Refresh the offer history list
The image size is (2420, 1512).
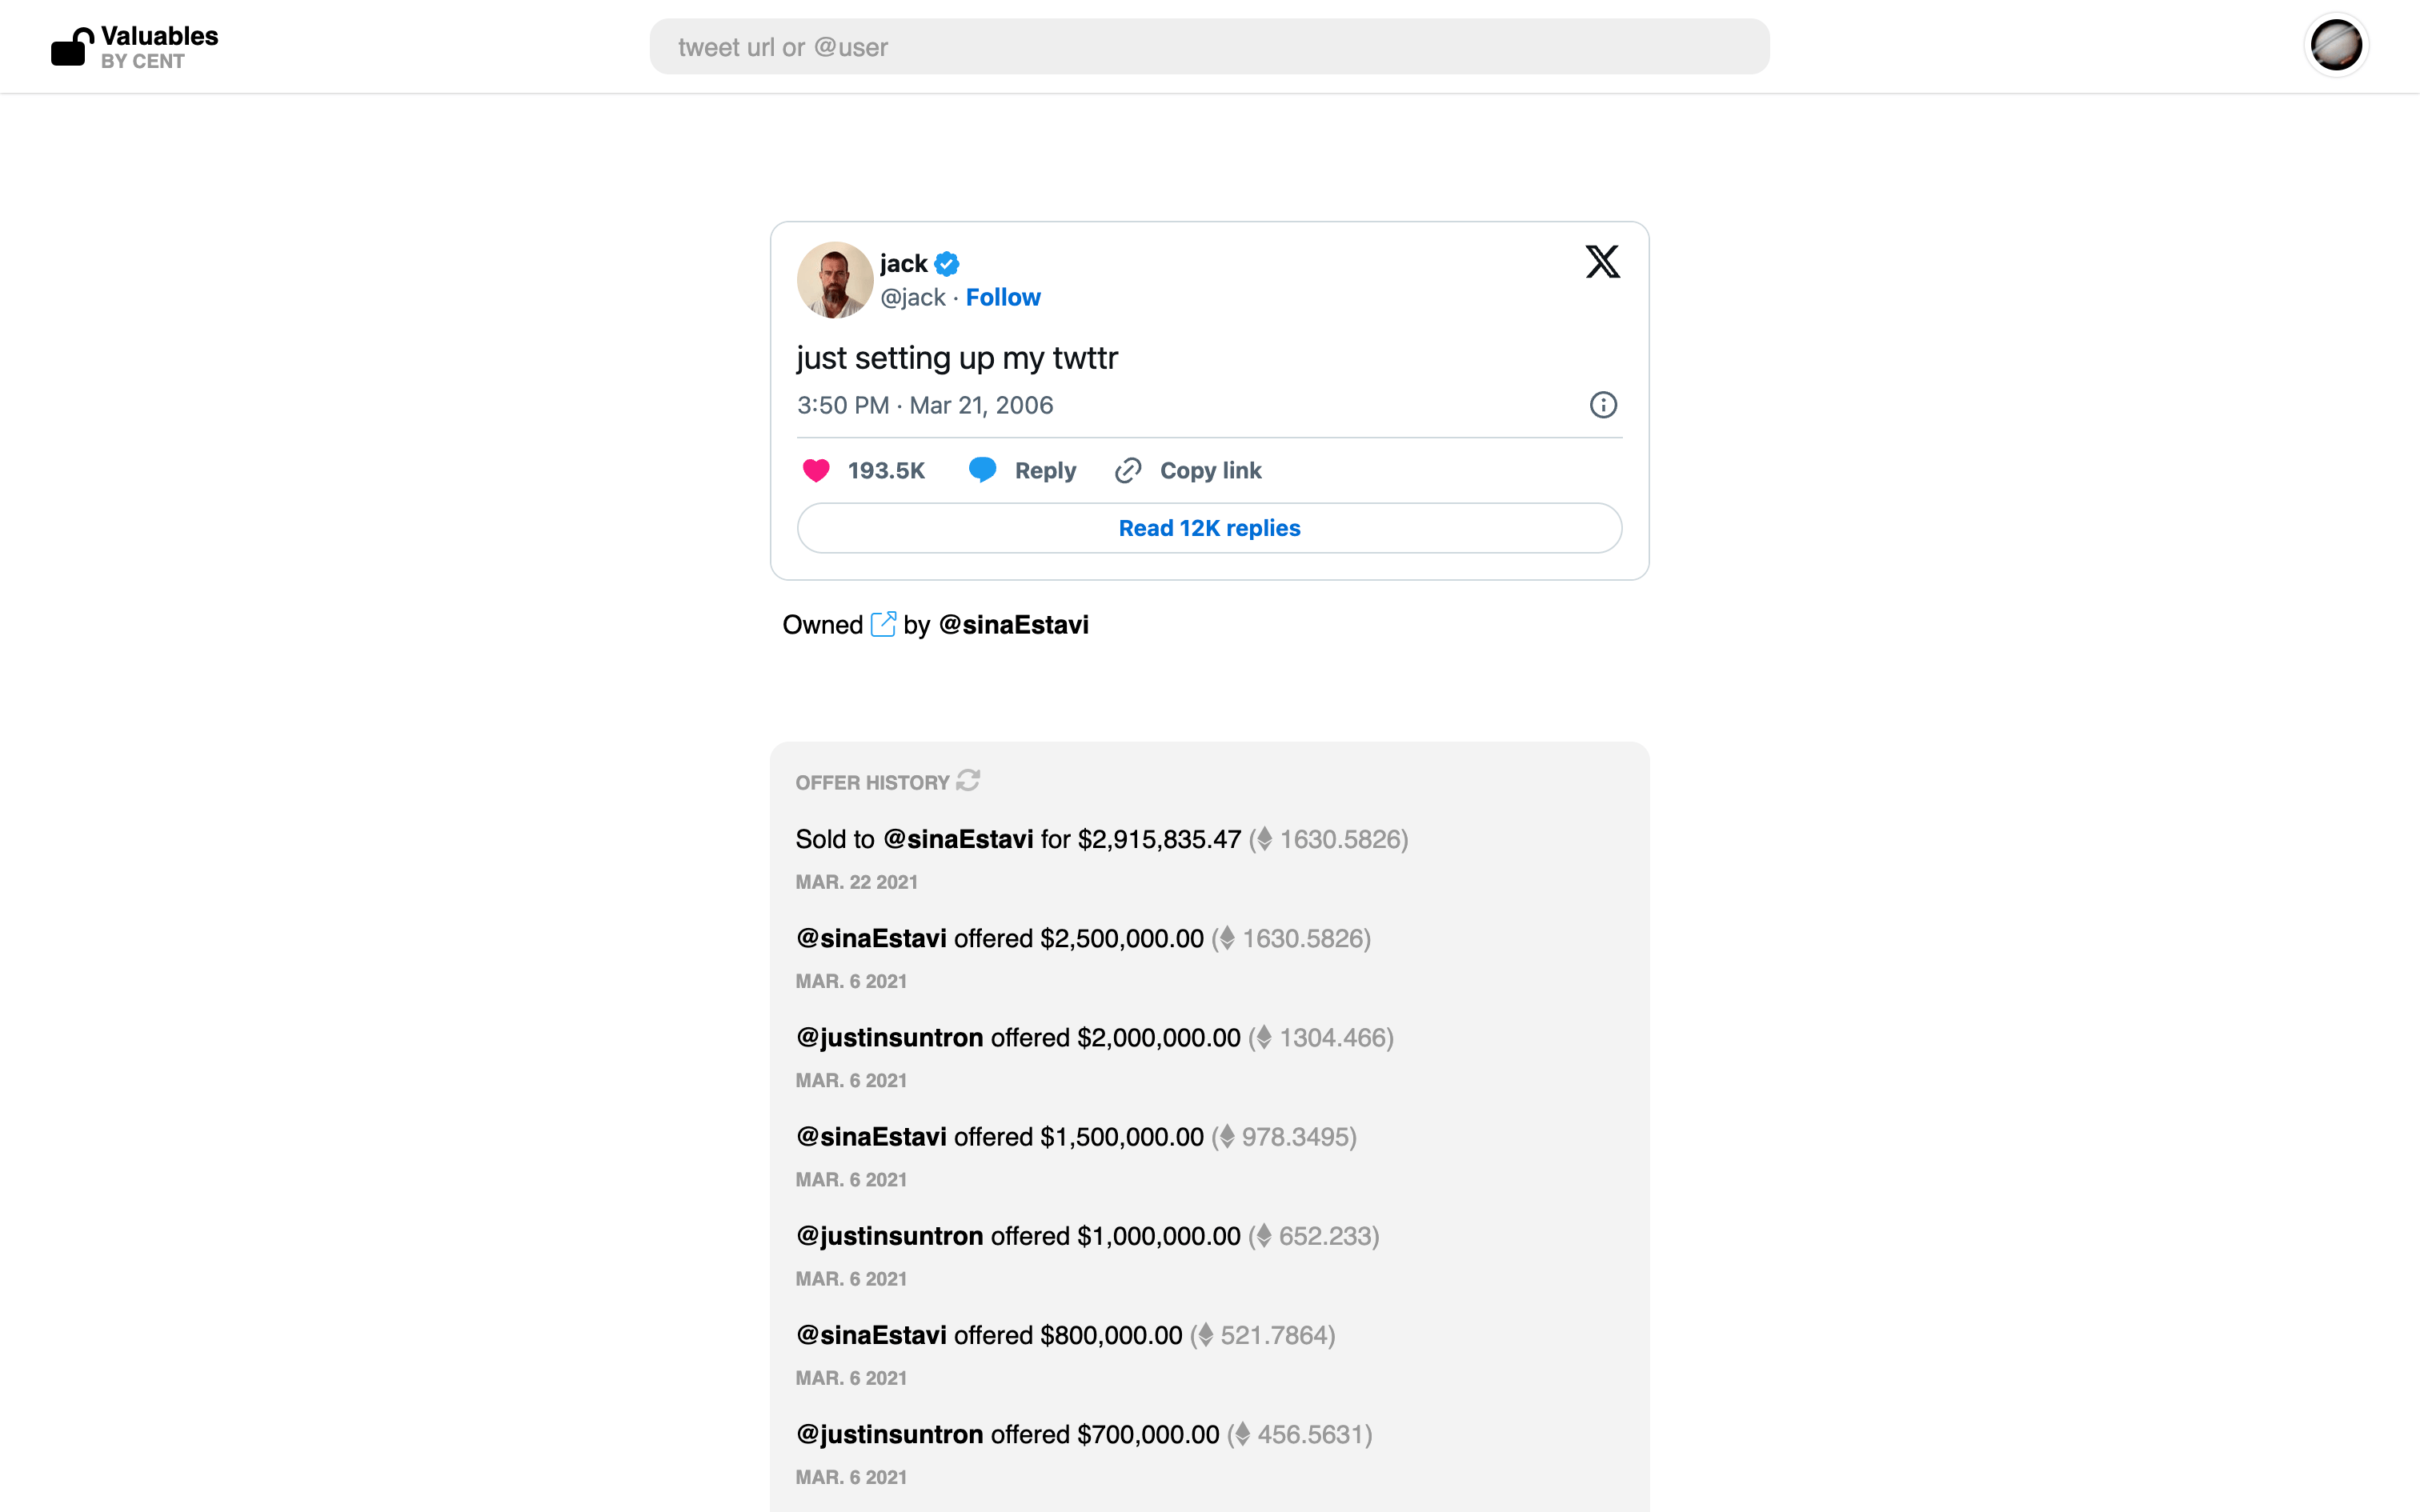point(968,781)
